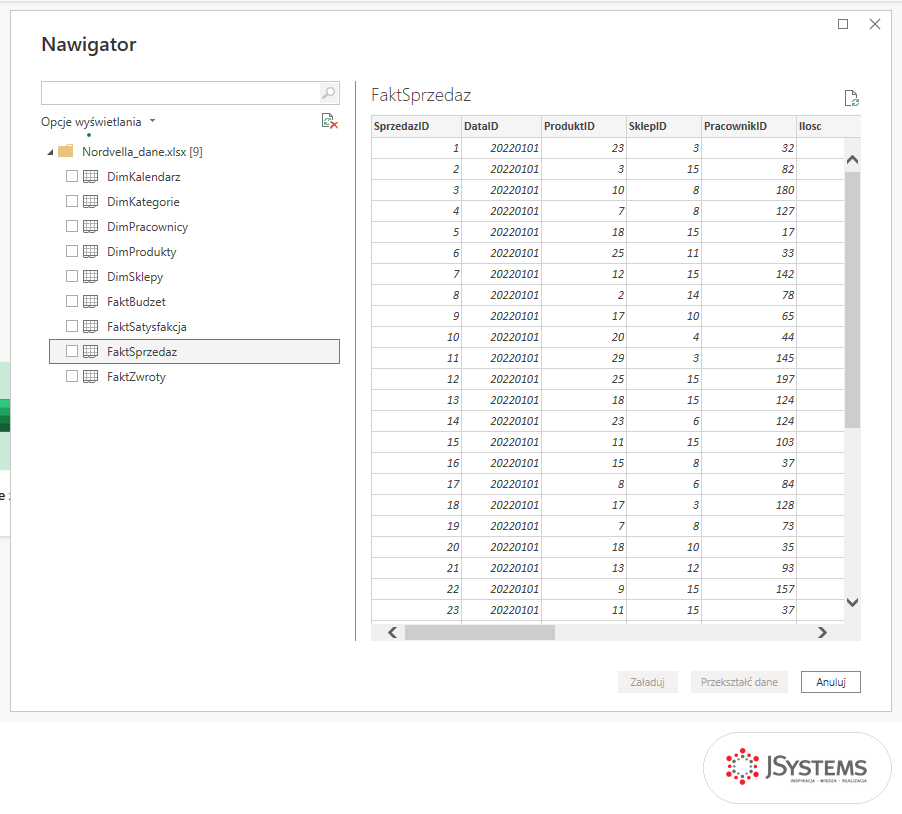Screen dimensions: 902x814
Task: Click the JSystems logo
Action: pos(797,767)
